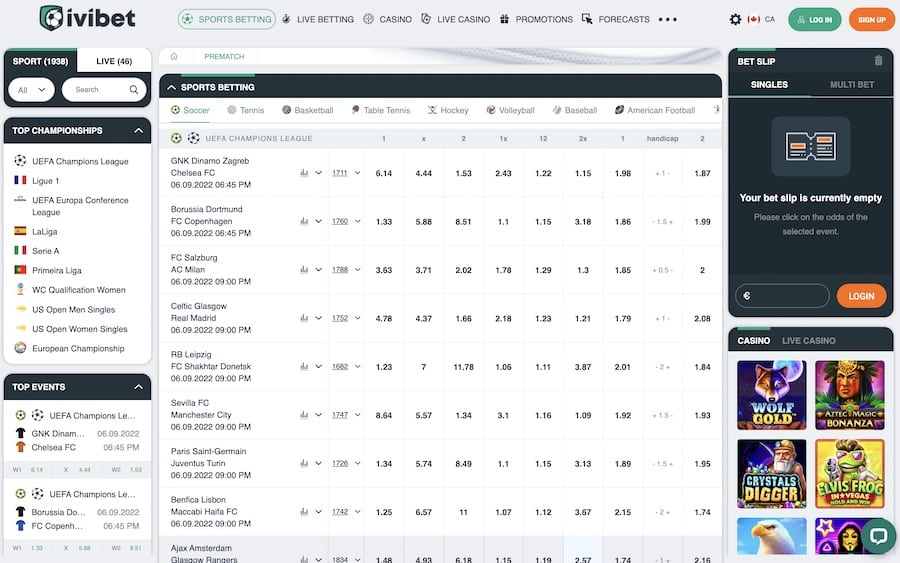Select the Basketball sport tab

coord(308,110)
